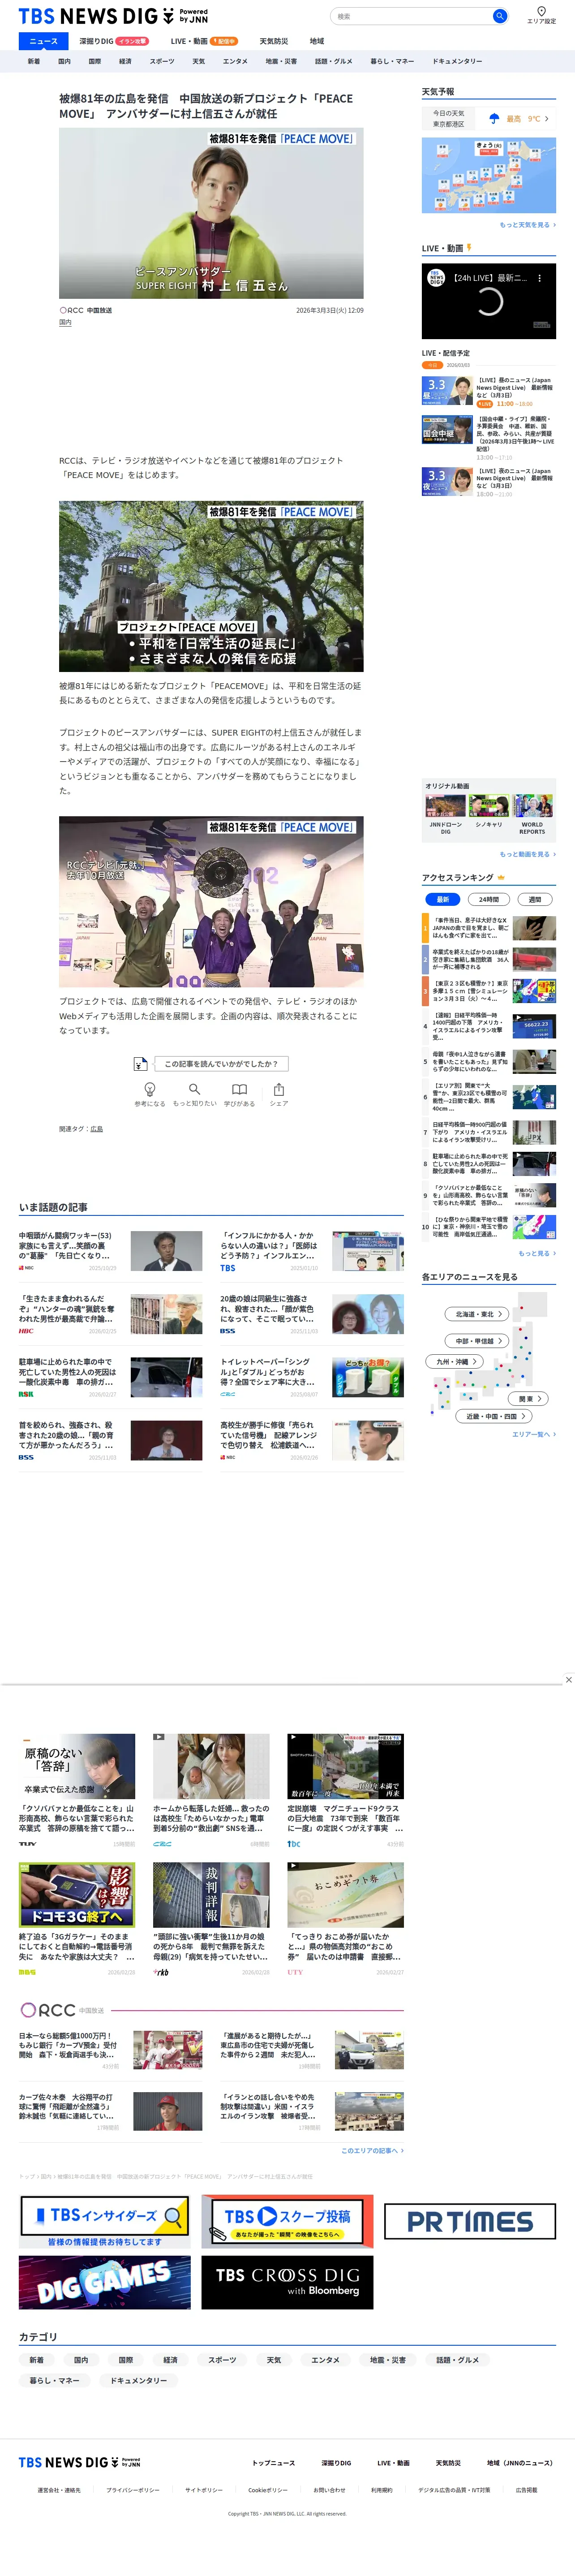
Task: Expand 中部・甲信越 regional news
Action: (x=476, y=1340)
